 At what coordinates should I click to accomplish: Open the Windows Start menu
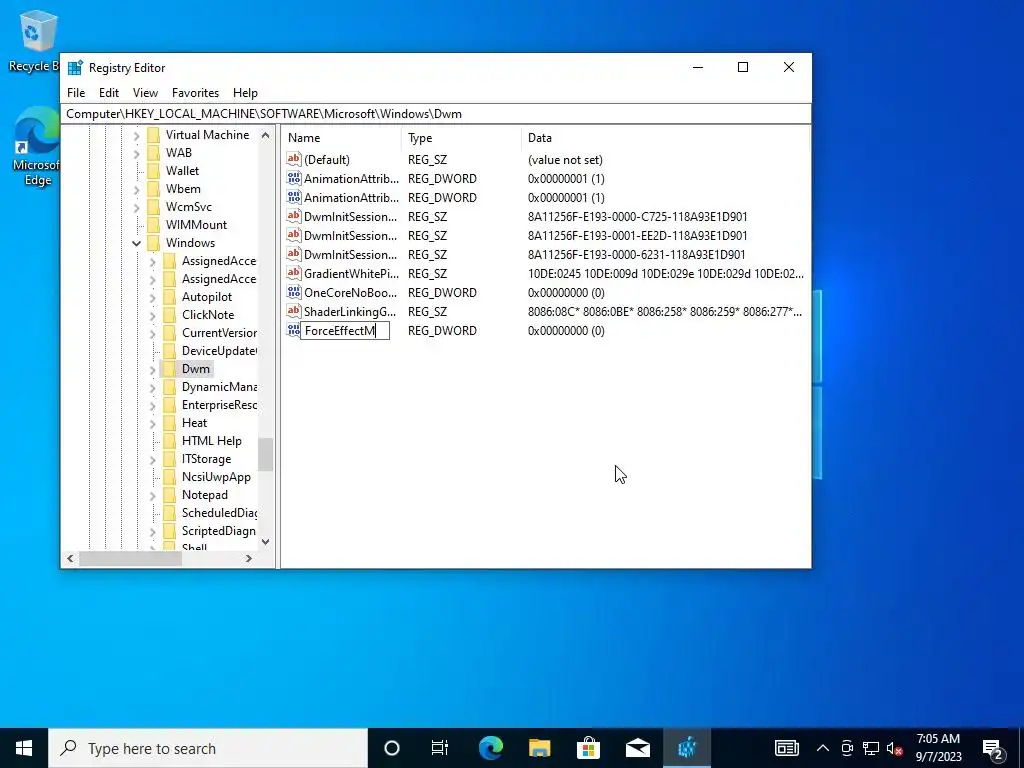pos(24,748)
